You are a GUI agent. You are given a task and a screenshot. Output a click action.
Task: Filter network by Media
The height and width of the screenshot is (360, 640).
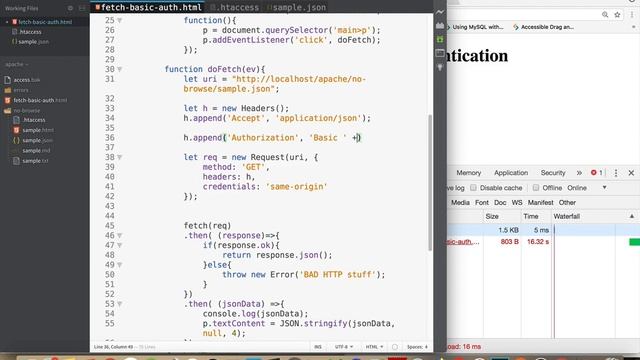(x=460, y=202)
